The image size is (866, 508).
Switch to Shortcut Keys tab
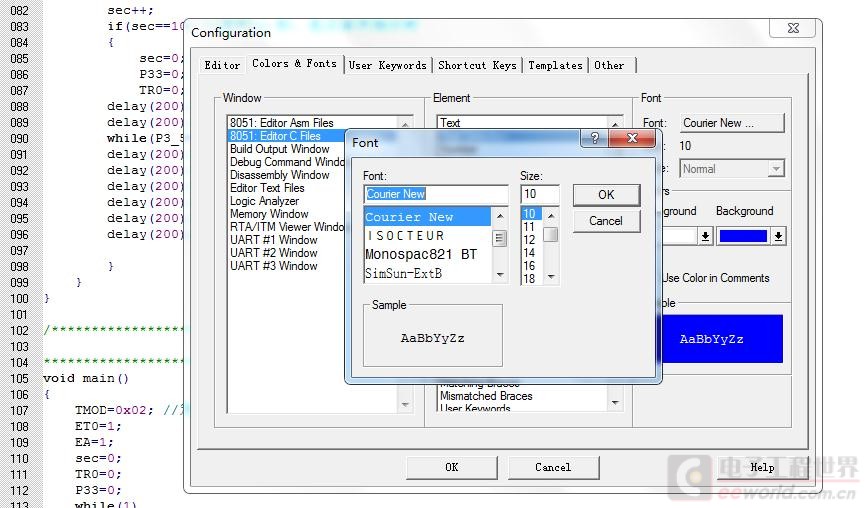477,65
